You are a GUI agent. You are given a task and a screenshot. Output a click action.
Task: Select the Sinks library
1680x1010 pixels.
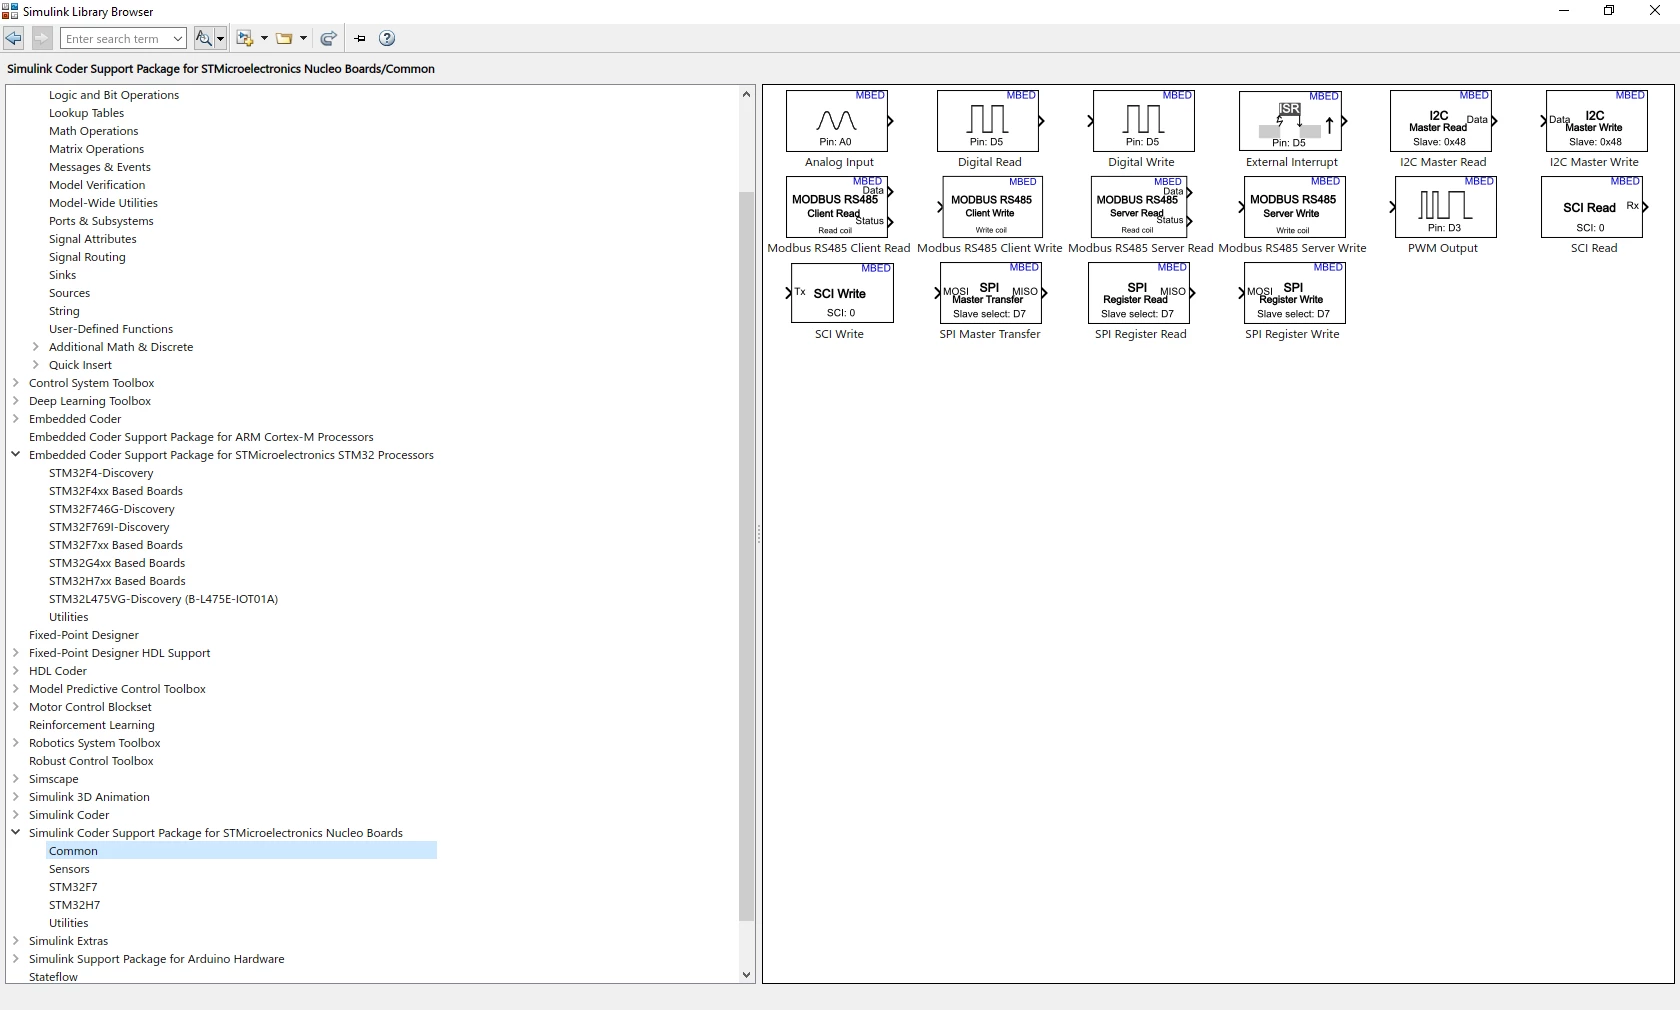(x=62, y=275)
